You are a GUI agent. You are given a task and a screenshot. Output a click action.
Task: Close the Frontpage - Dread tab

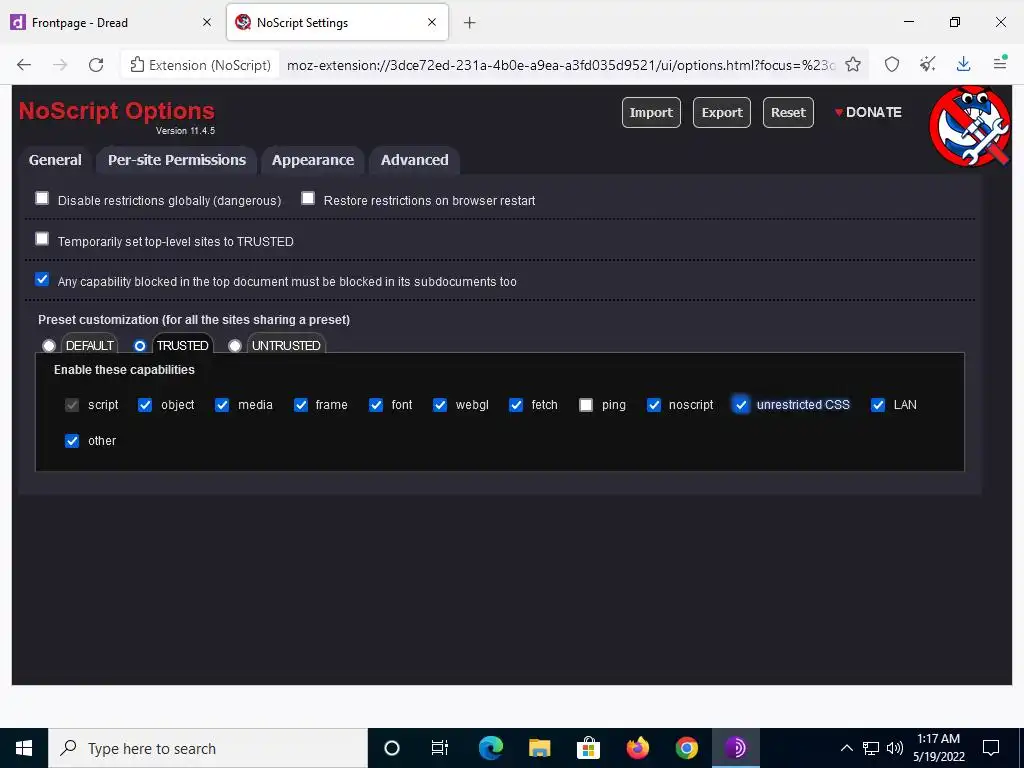(207, 22)
